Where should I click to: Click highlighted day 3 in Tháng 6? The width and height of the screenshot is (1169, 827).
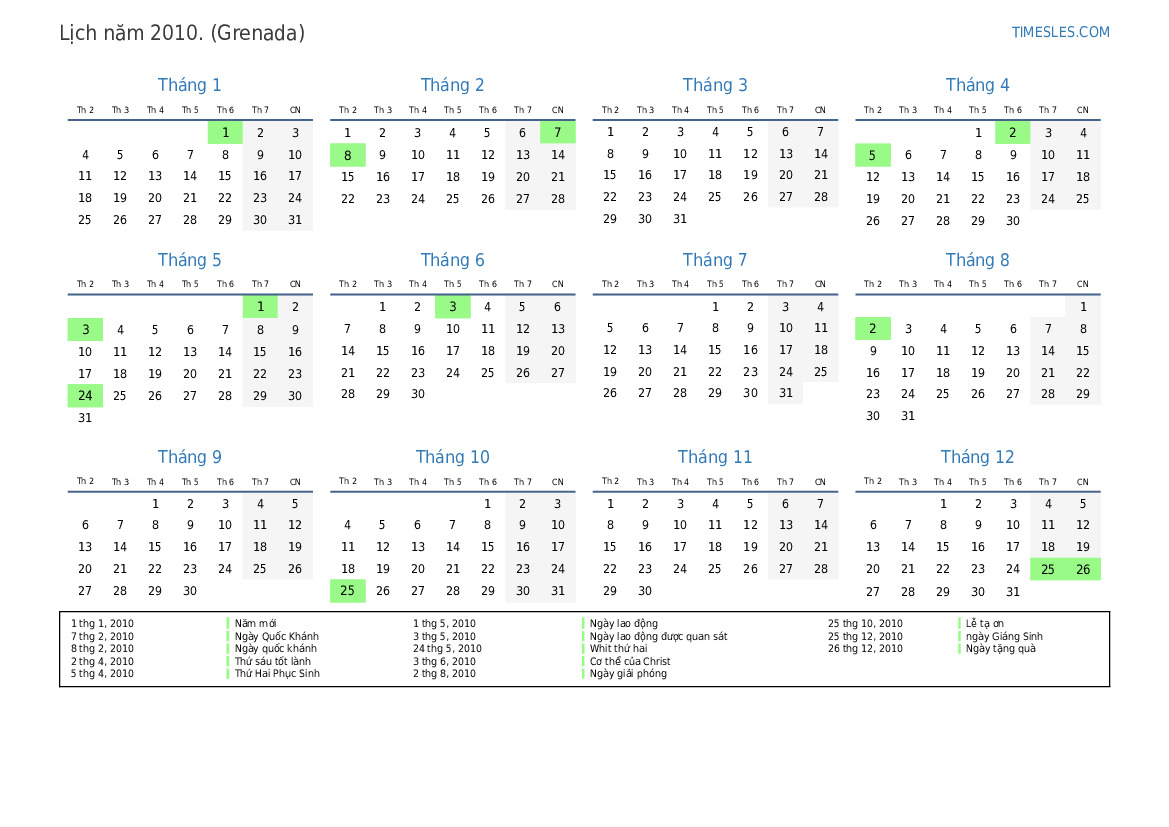(x=453, y=306)
